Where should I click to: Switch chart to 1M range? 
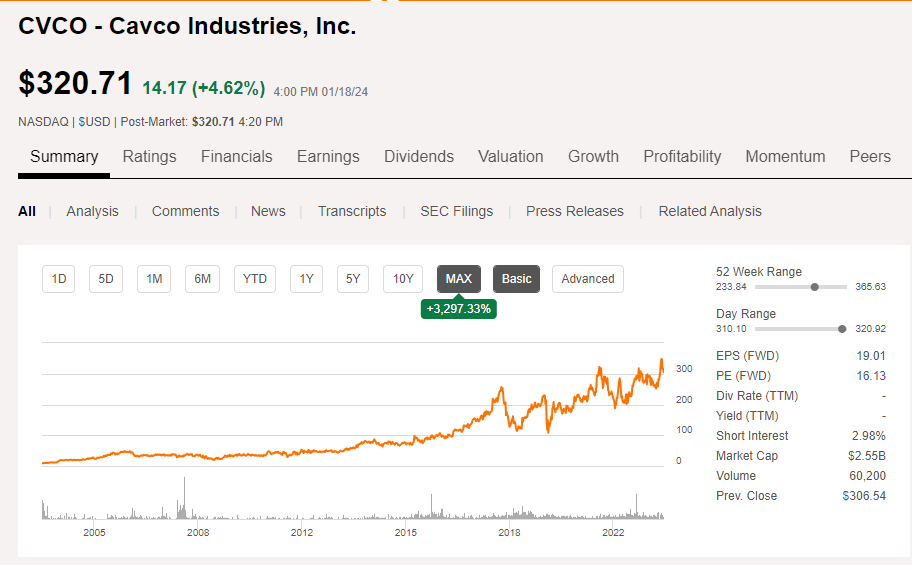point(154,279)
